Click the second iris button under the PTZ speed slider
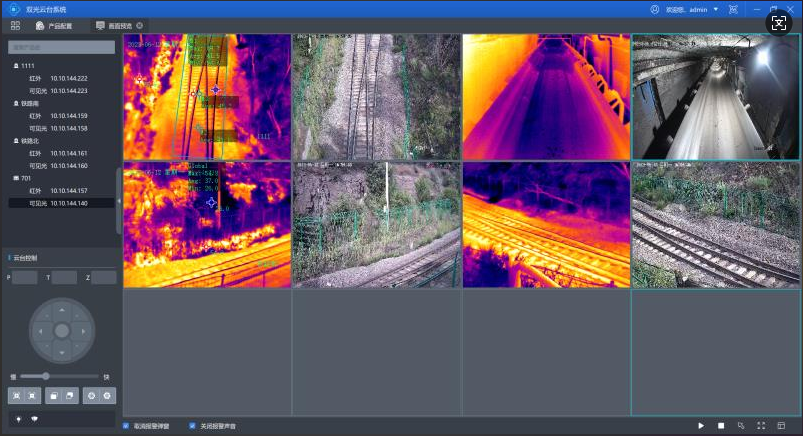 coord(107,396)
